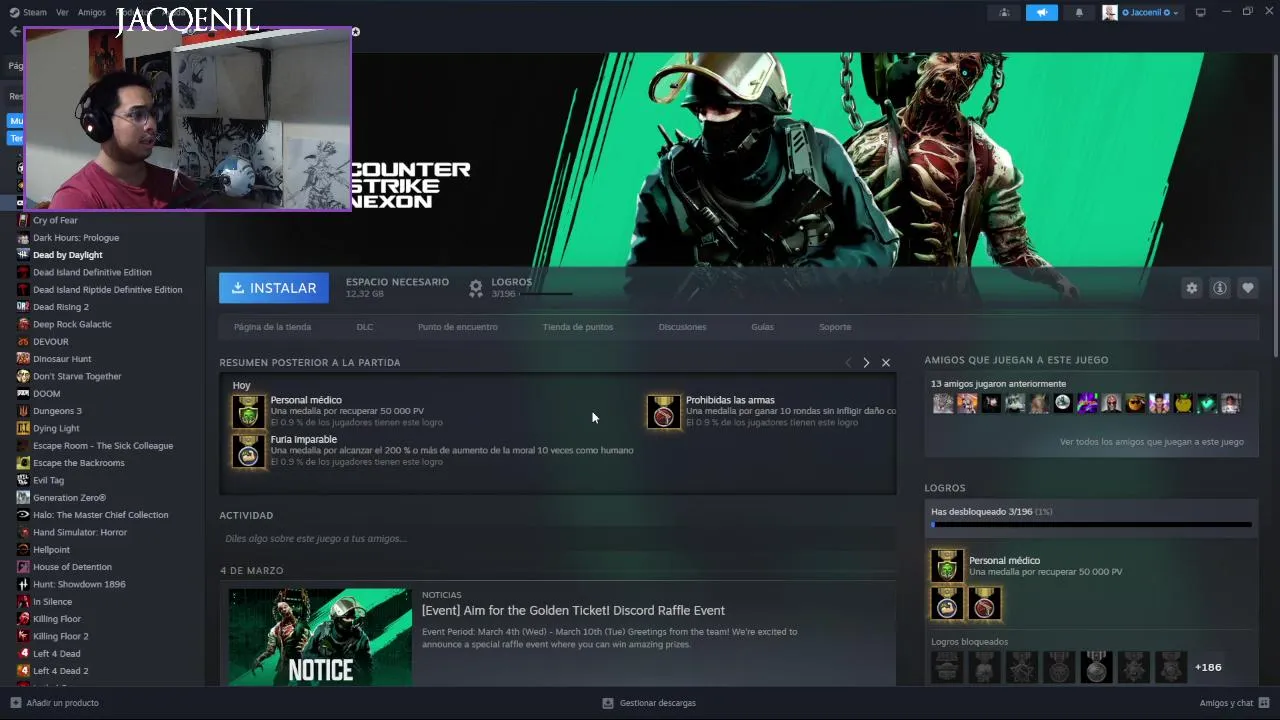Open the friends activity icon in top bar
Viewport: 1280px width, 720px height.
point(1004,13)
